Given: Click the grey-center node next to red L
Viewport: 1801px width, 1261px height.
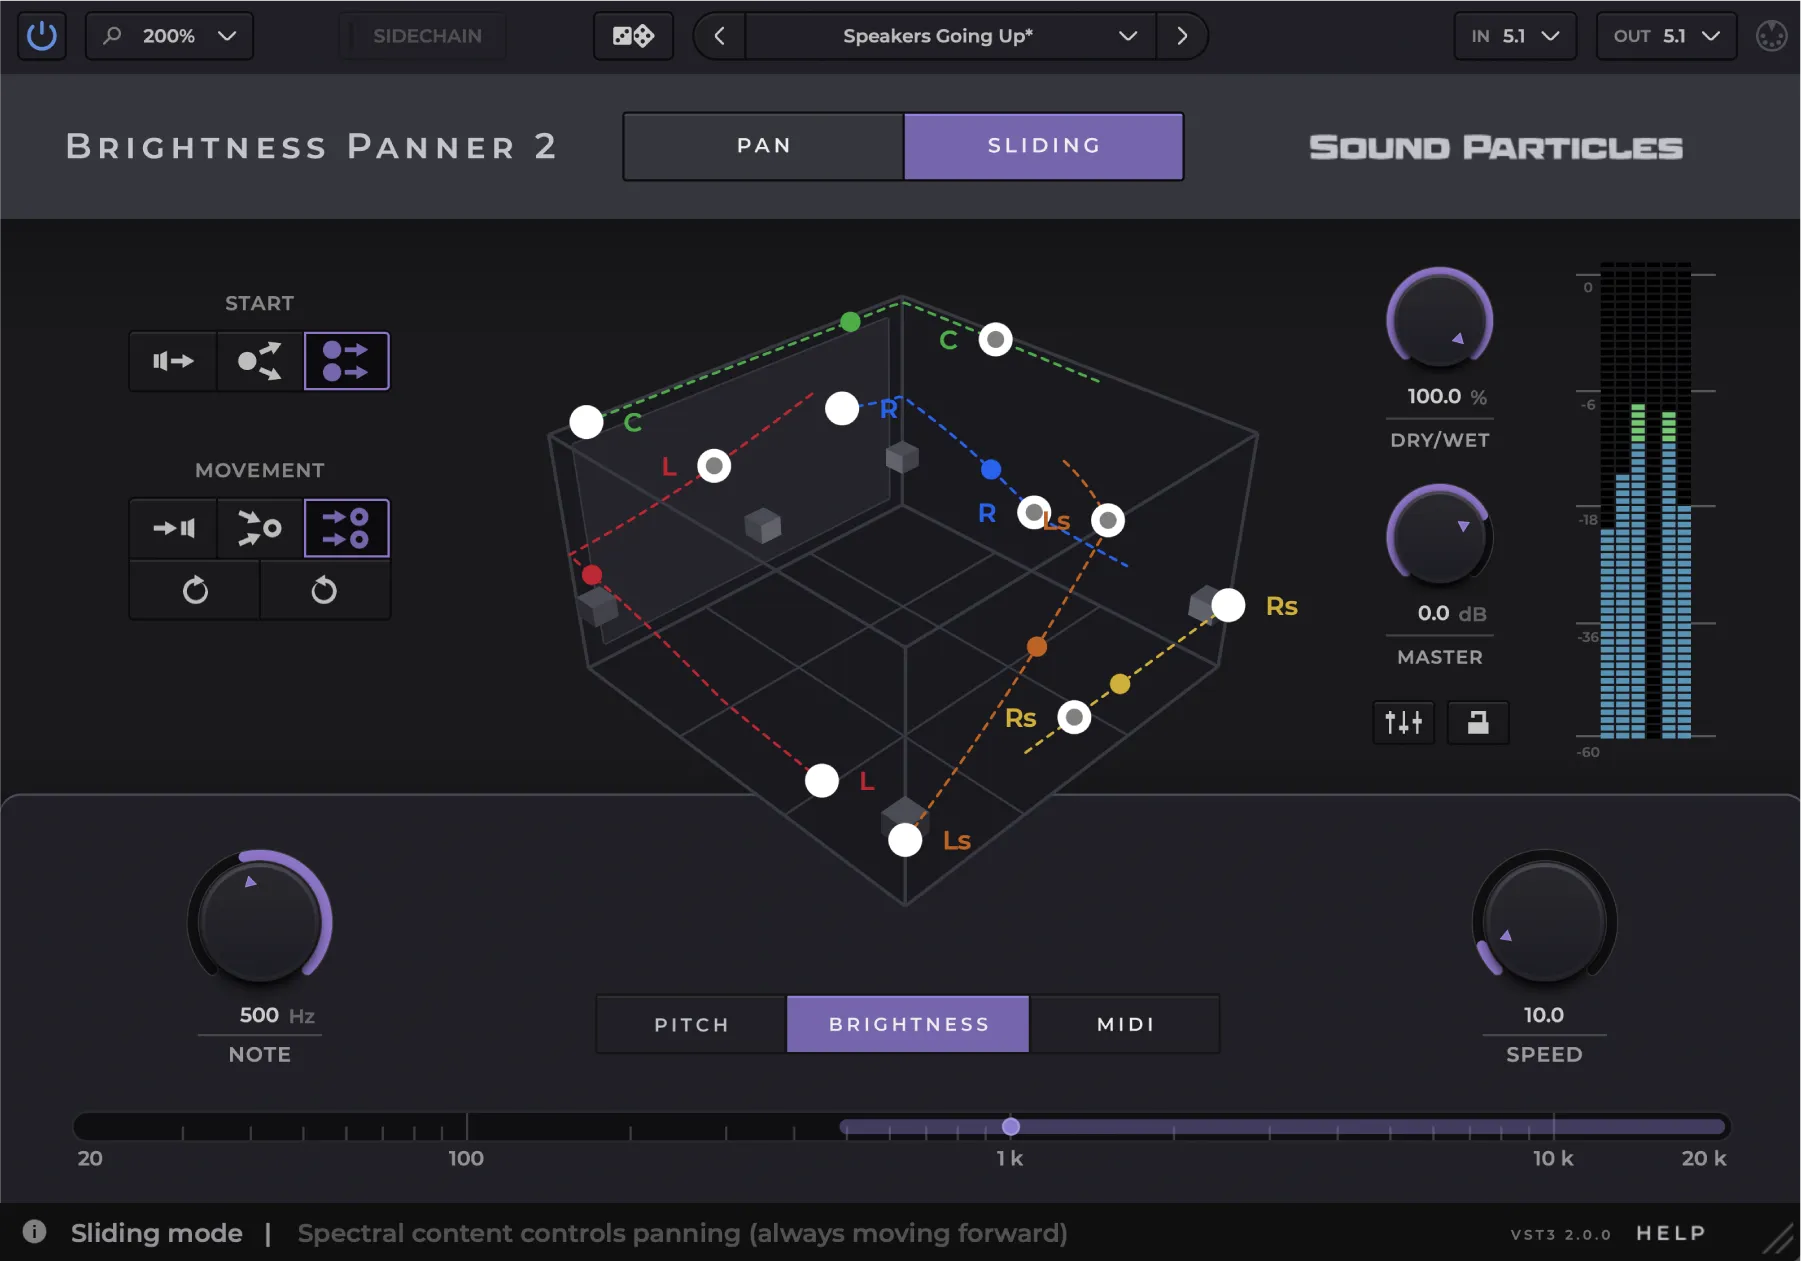Looking at the screenshot, I should pyautogui.click(x=714, y=466).
